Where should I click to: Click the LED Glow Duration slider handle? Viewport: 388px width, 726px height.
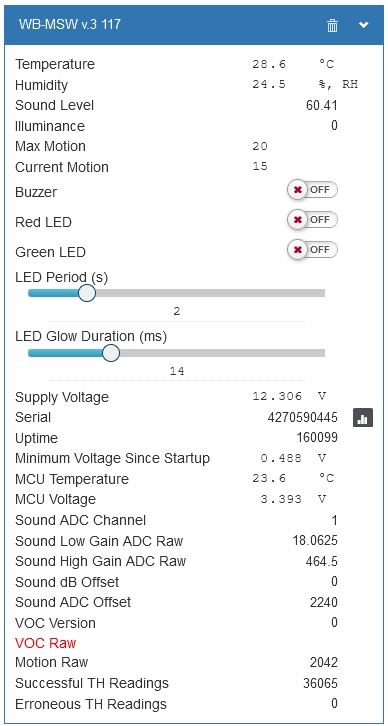[111, 353]
